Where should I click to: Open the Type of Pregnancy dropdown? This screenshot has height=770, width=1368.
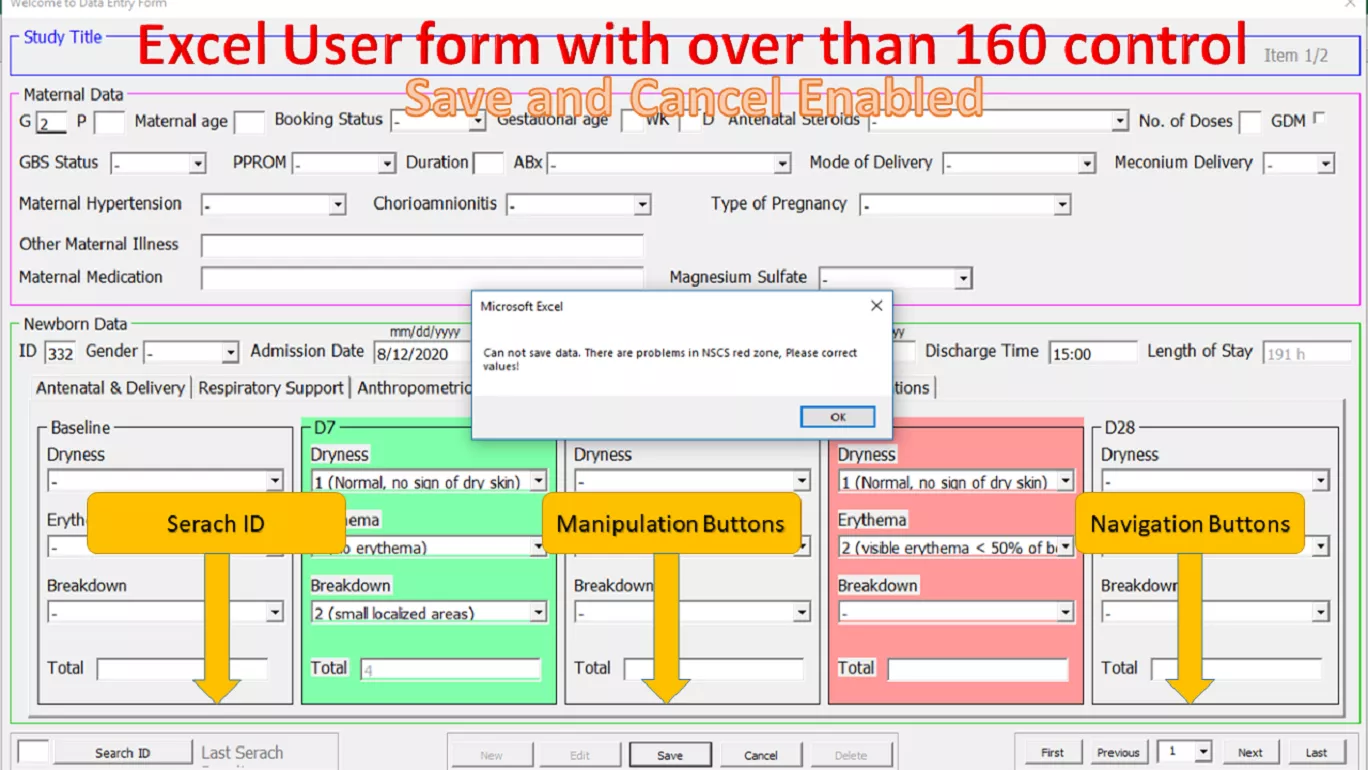point(1061,205)
